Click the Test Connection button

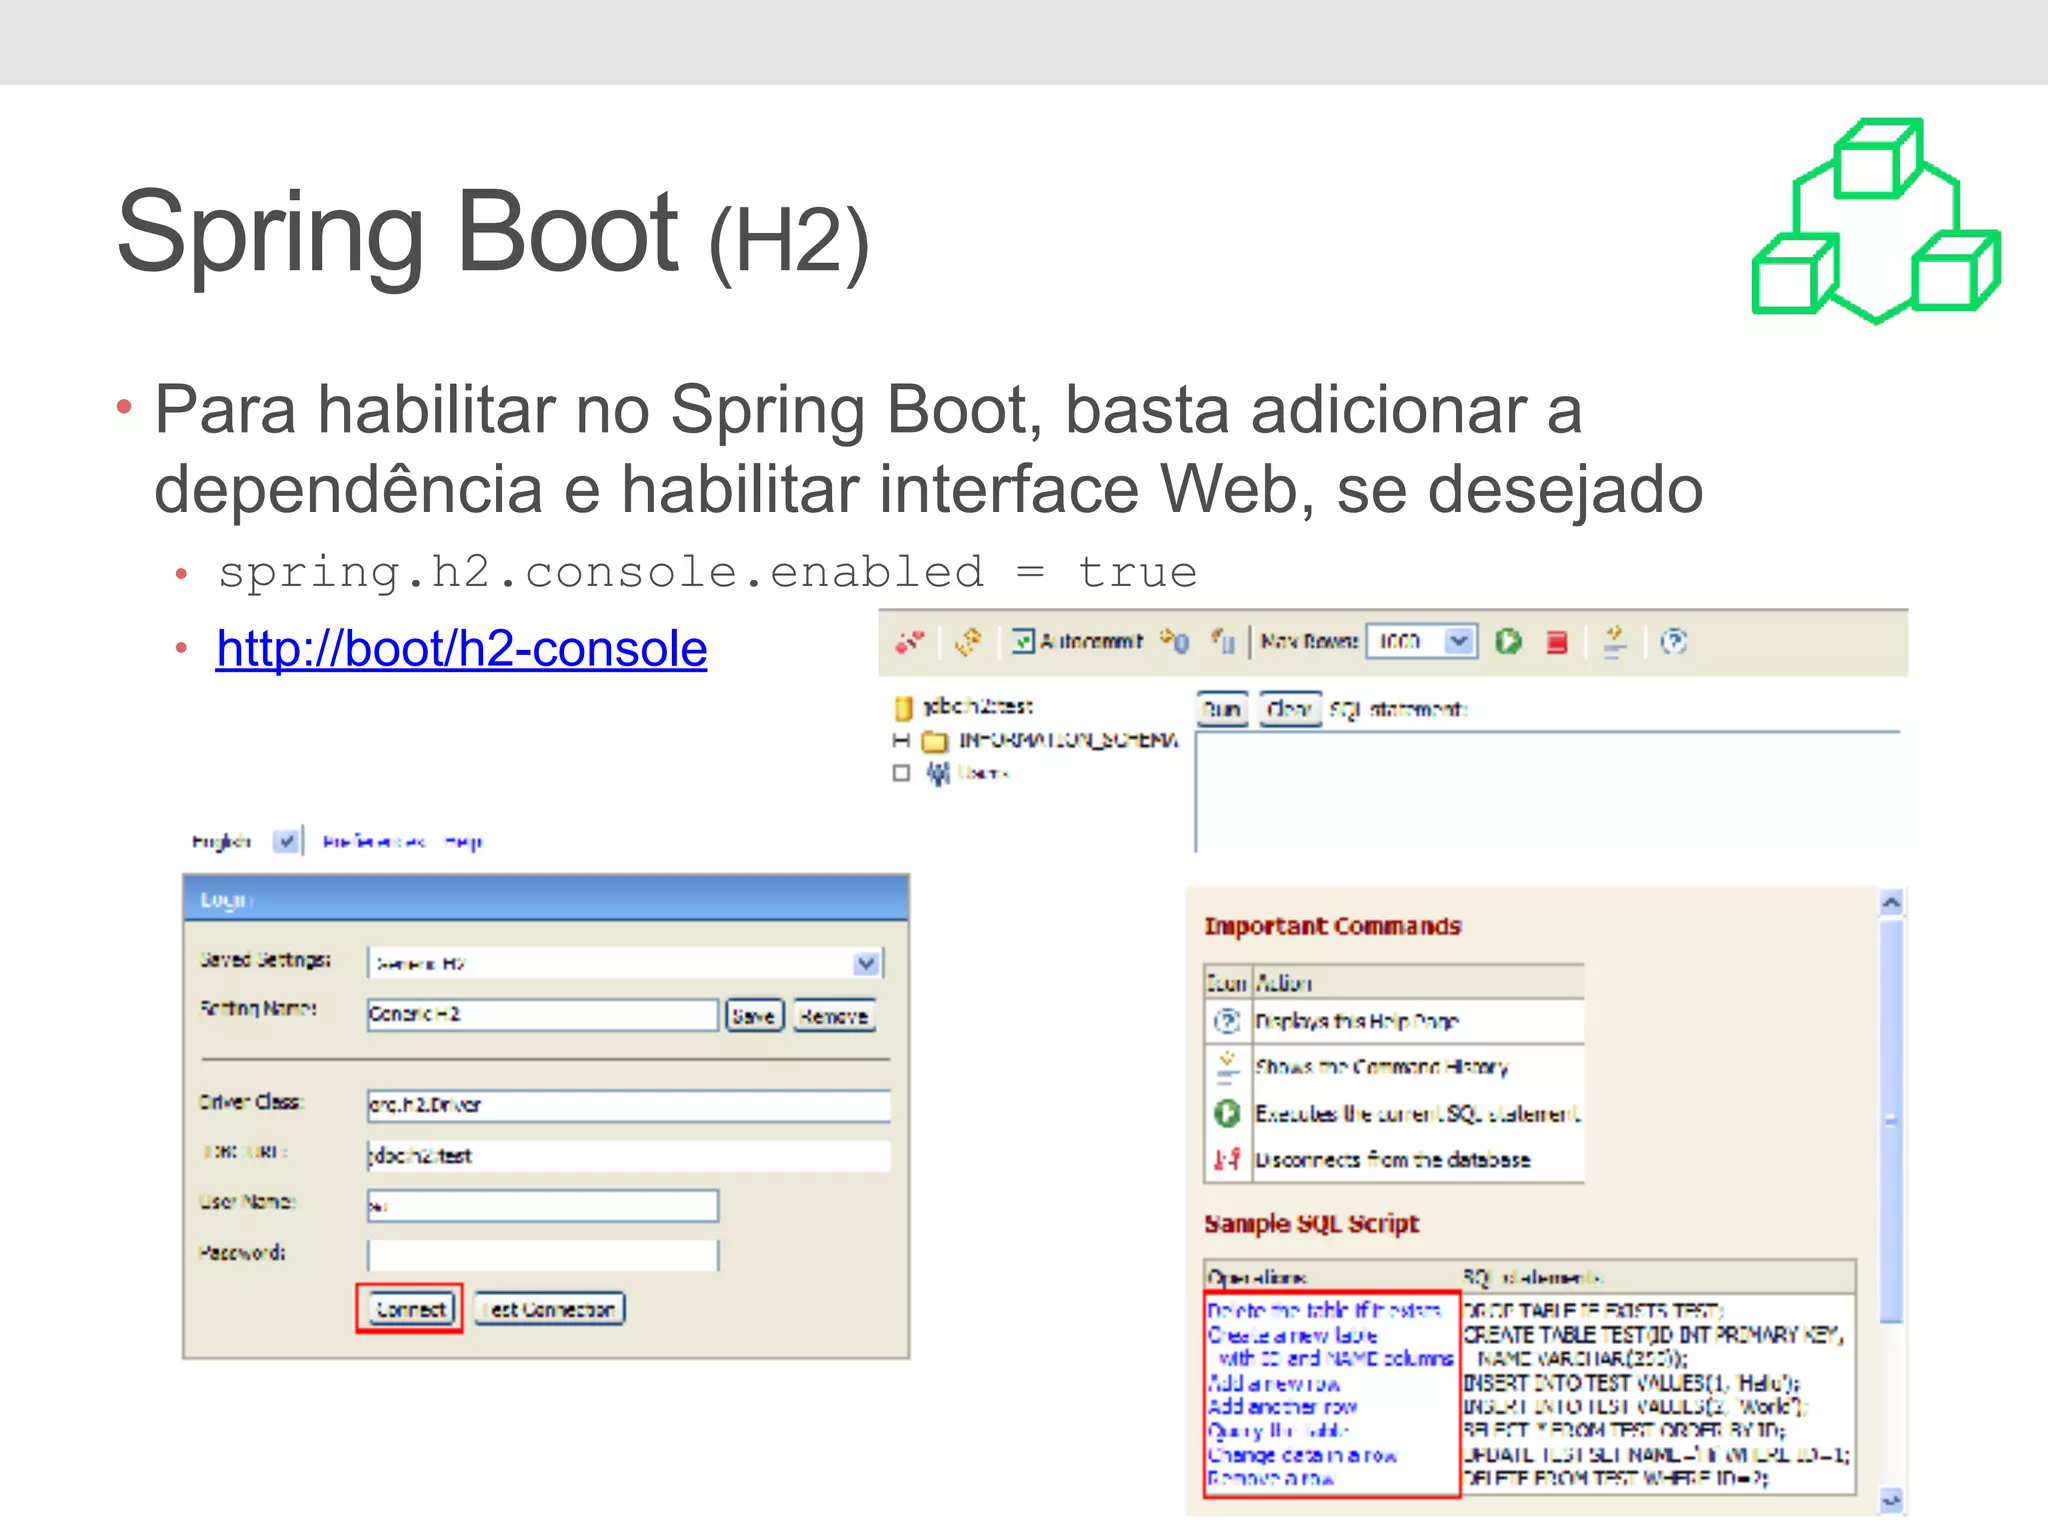coord(550,1309)
